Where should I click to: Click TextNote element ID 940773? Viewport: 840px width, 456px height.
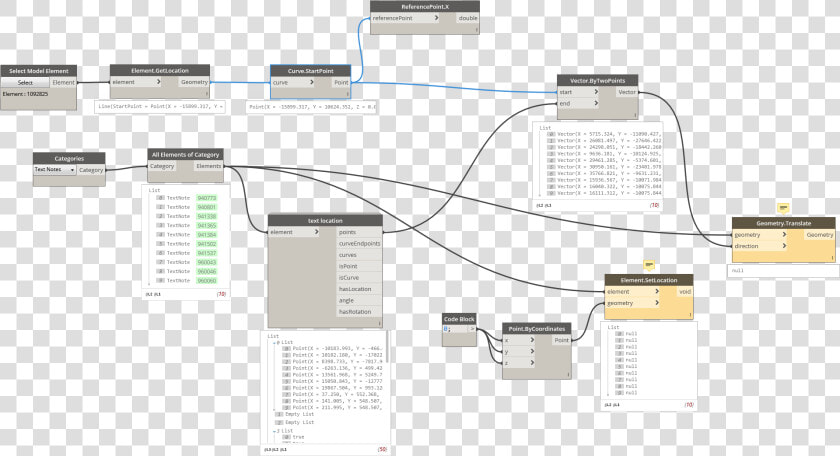click(x=206, y=198)
